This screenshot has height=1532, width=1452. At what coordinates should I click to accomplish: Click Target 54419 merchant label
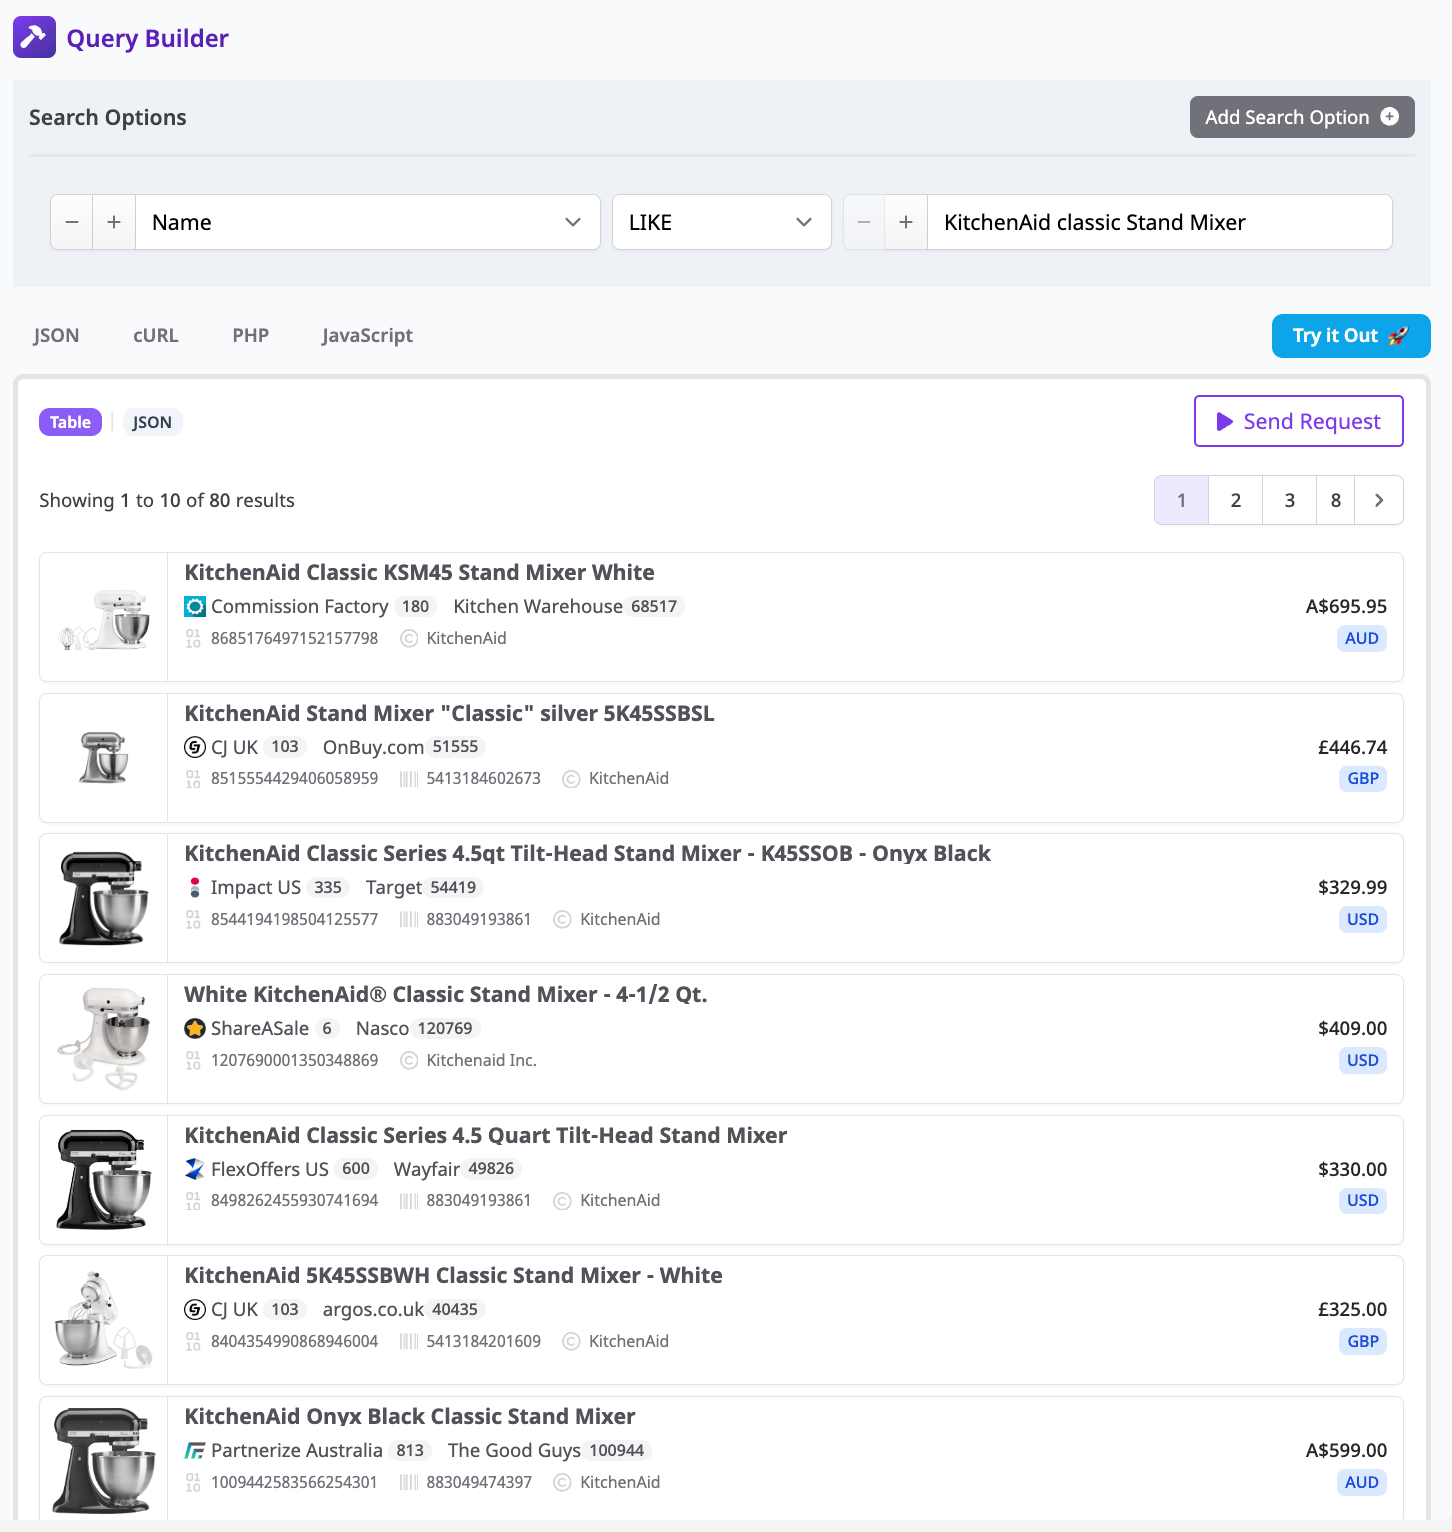tap(424, 887)
